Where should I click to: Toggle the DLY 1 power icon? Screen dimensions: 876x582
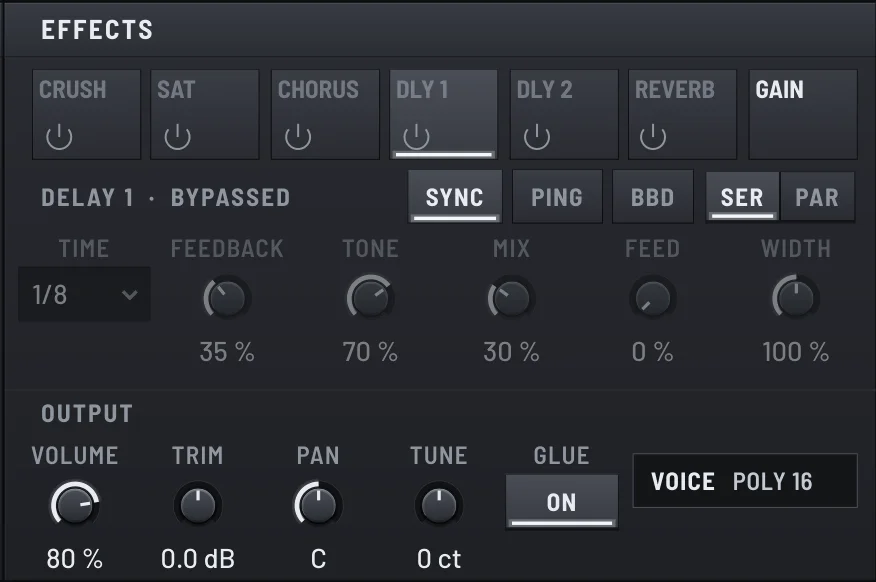416,137
